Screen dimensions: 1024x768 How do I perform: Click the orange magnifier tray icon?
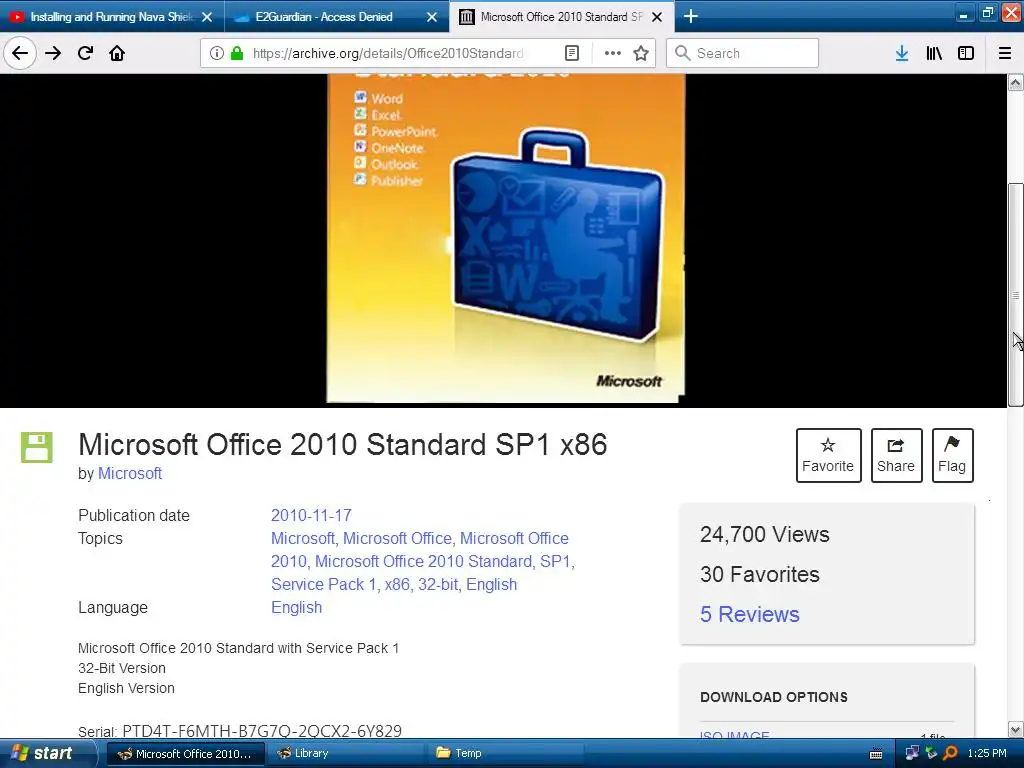(x=950, y=754)
